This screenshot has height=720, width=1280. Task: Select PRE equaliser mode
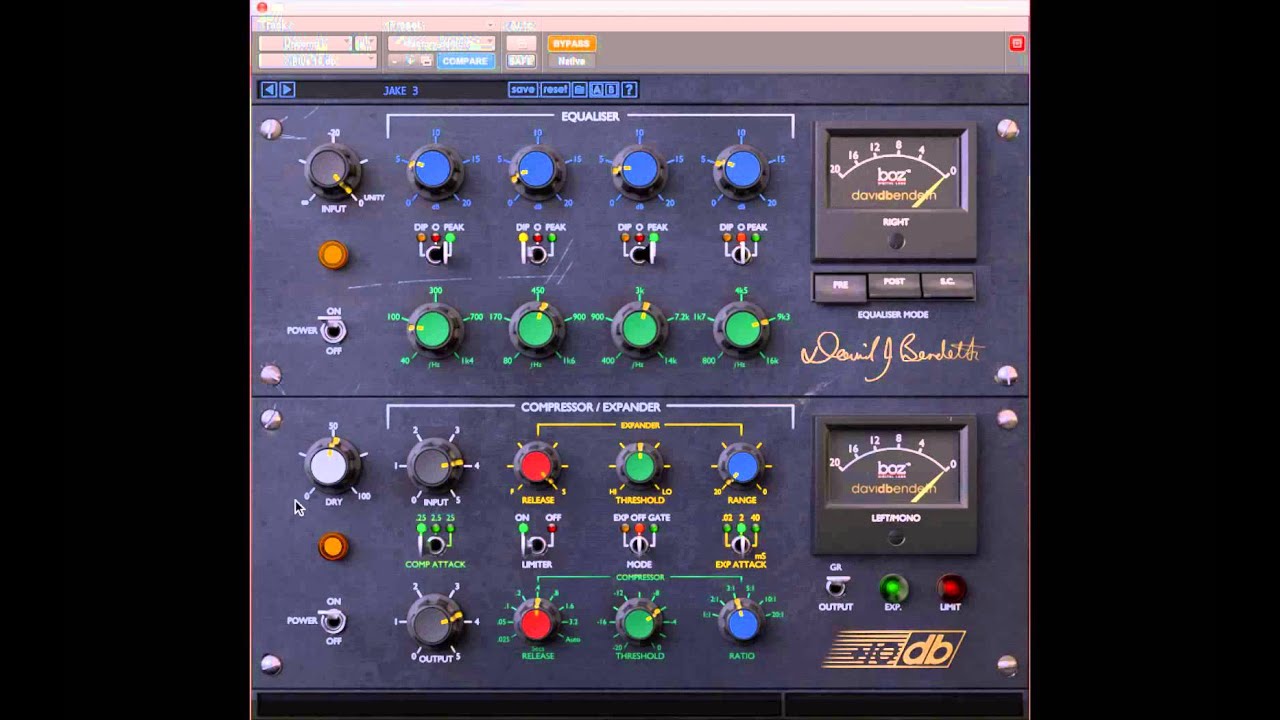(840, 285)
